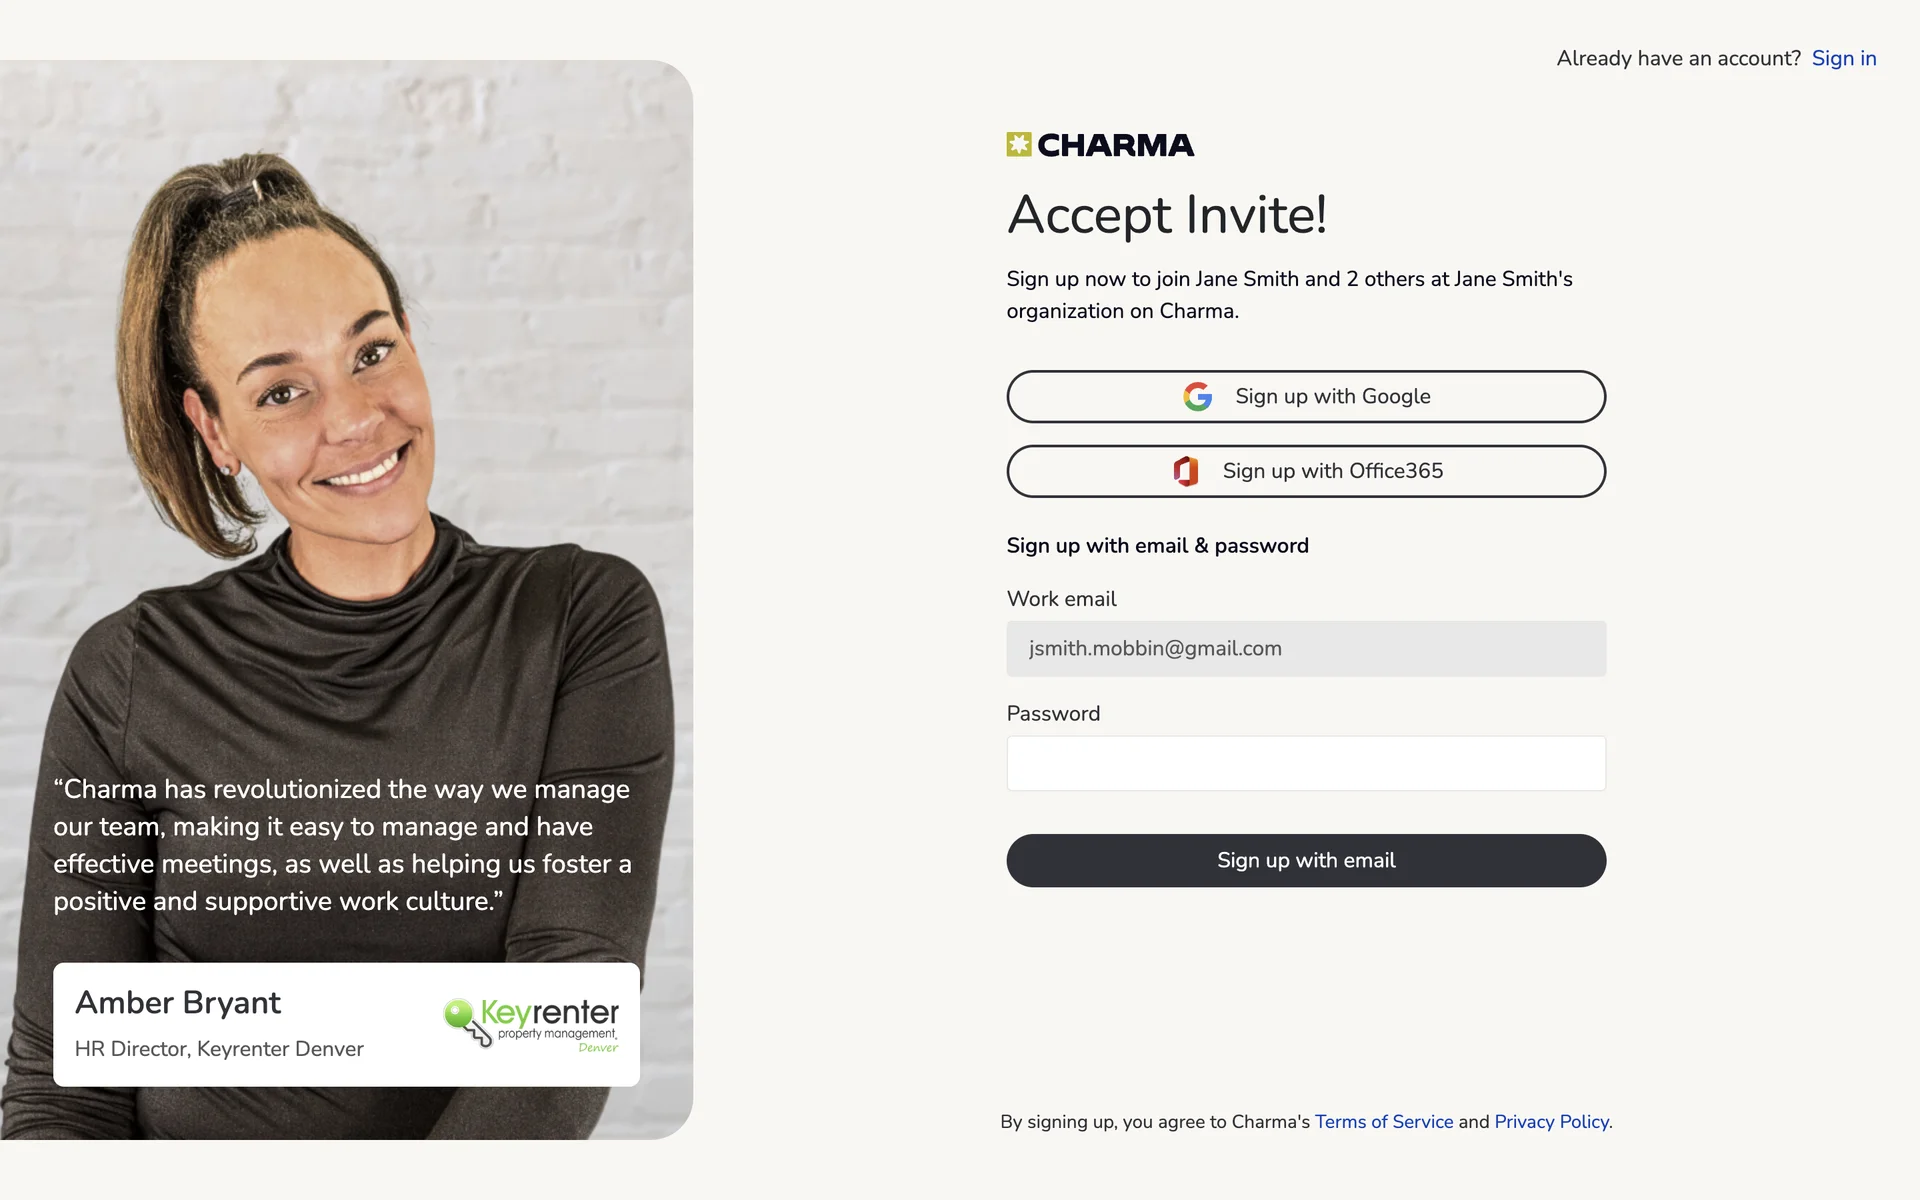
Task: Click the Accept Invite! heading
Action: [1167, 215]
